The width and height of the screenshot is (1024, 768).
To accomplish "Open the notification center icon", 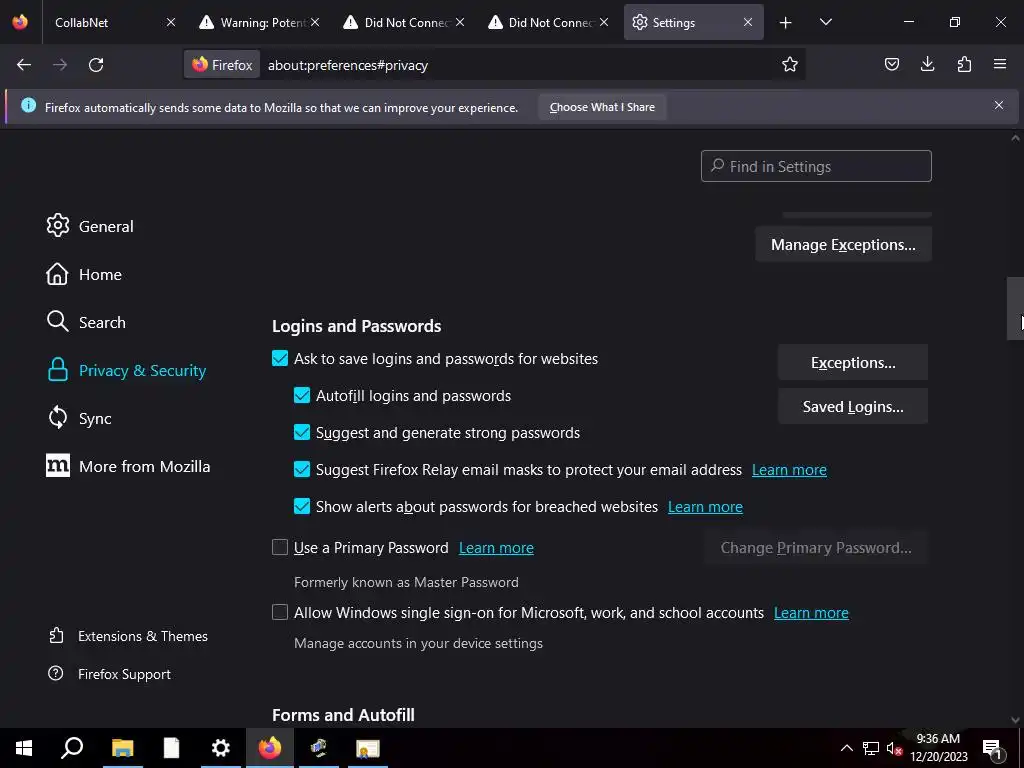I will pos(992,749).
